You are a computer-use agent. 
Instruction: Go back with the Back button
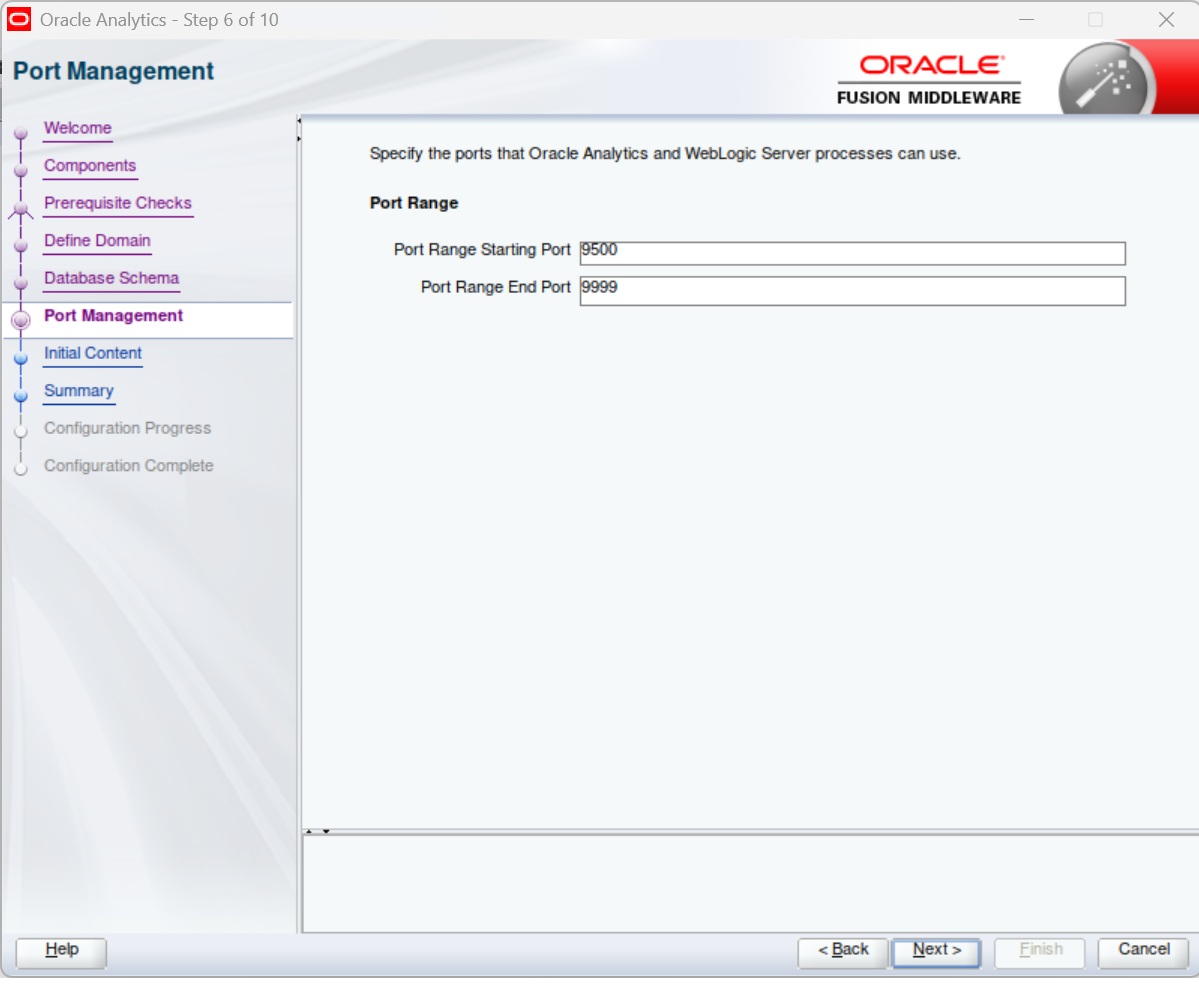point(843,953)
